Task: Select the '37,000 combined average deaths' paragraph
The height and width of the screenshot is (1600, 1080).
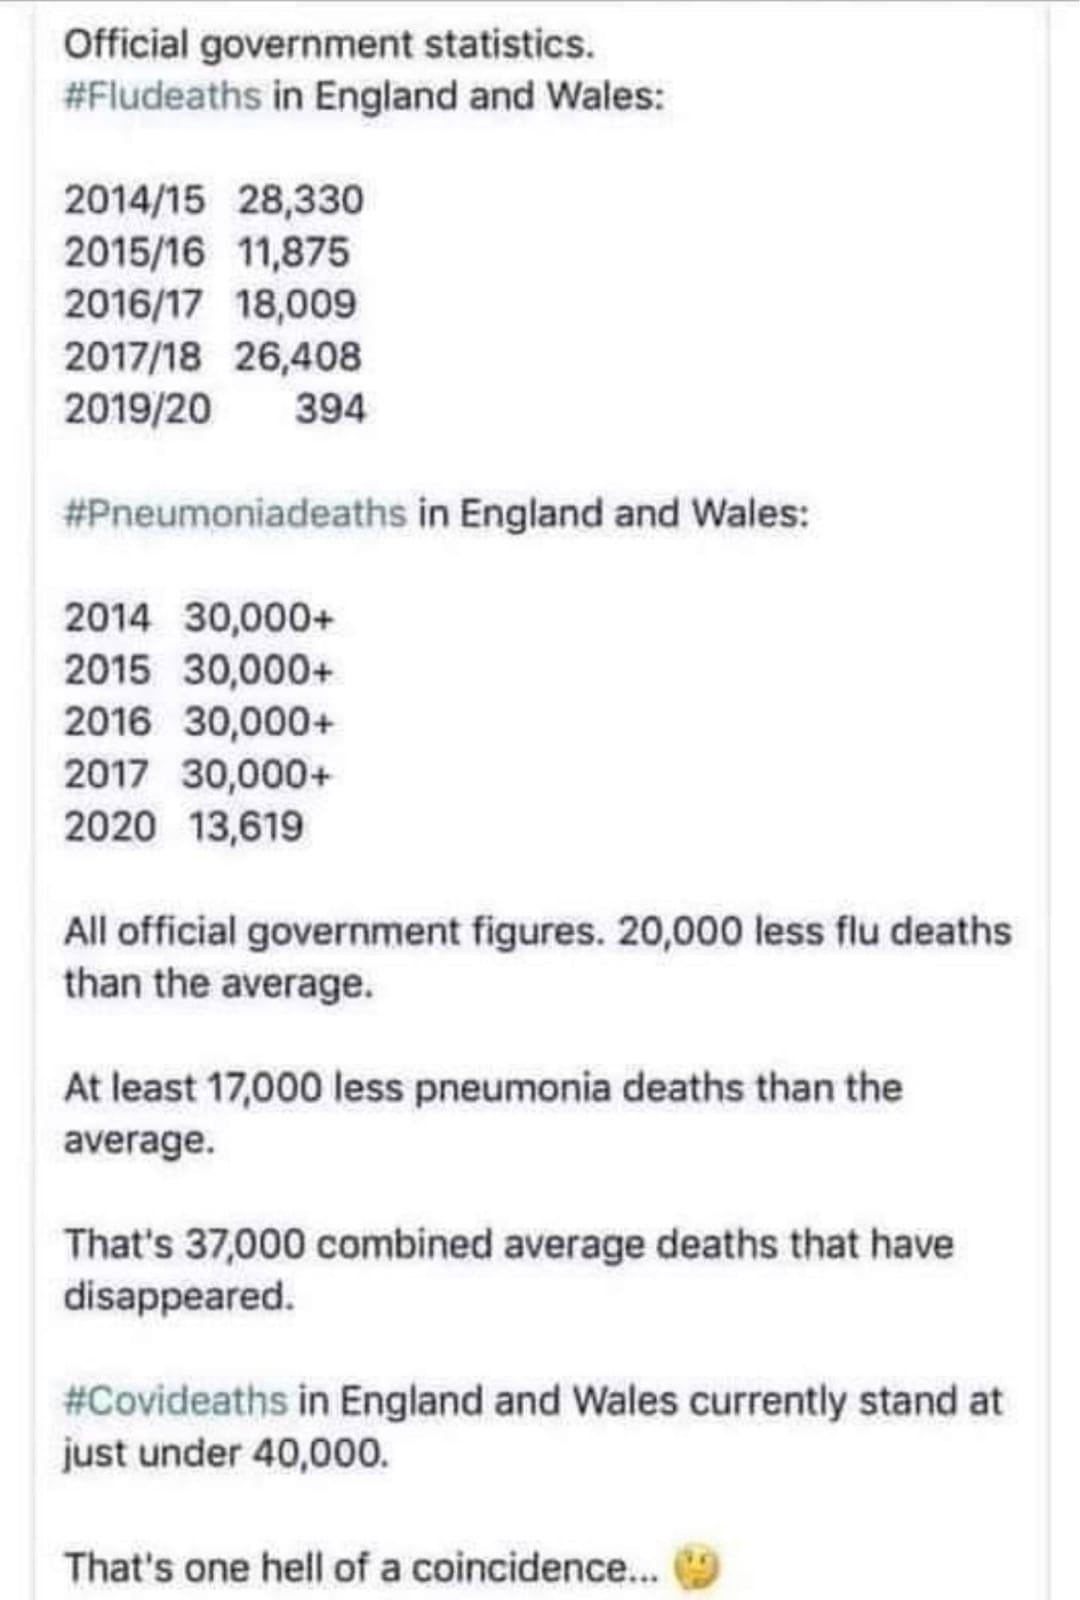Action: pyautogui.click(x=508, y=1270)
